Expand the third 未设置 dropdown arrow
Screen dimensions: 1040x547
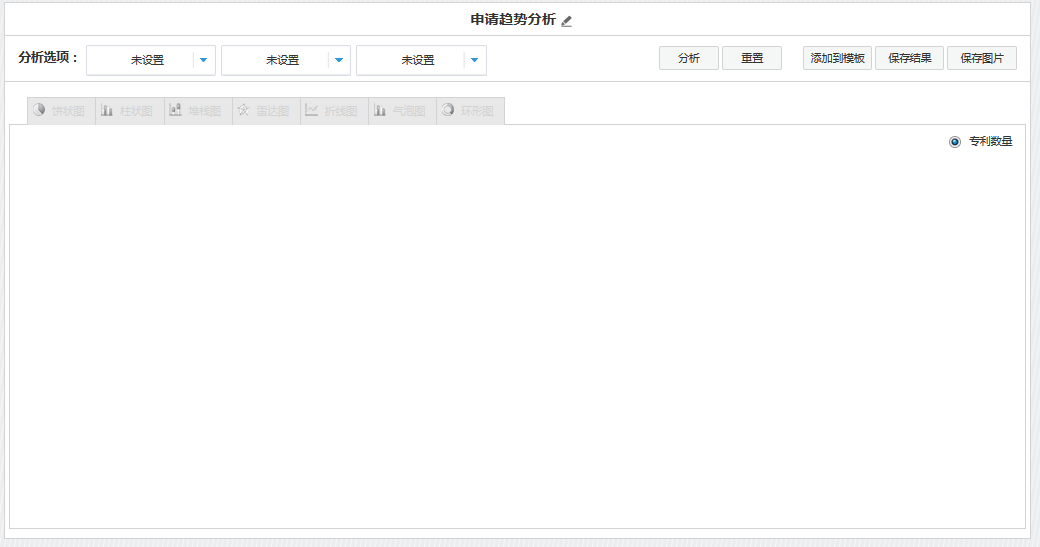(474, 60)
